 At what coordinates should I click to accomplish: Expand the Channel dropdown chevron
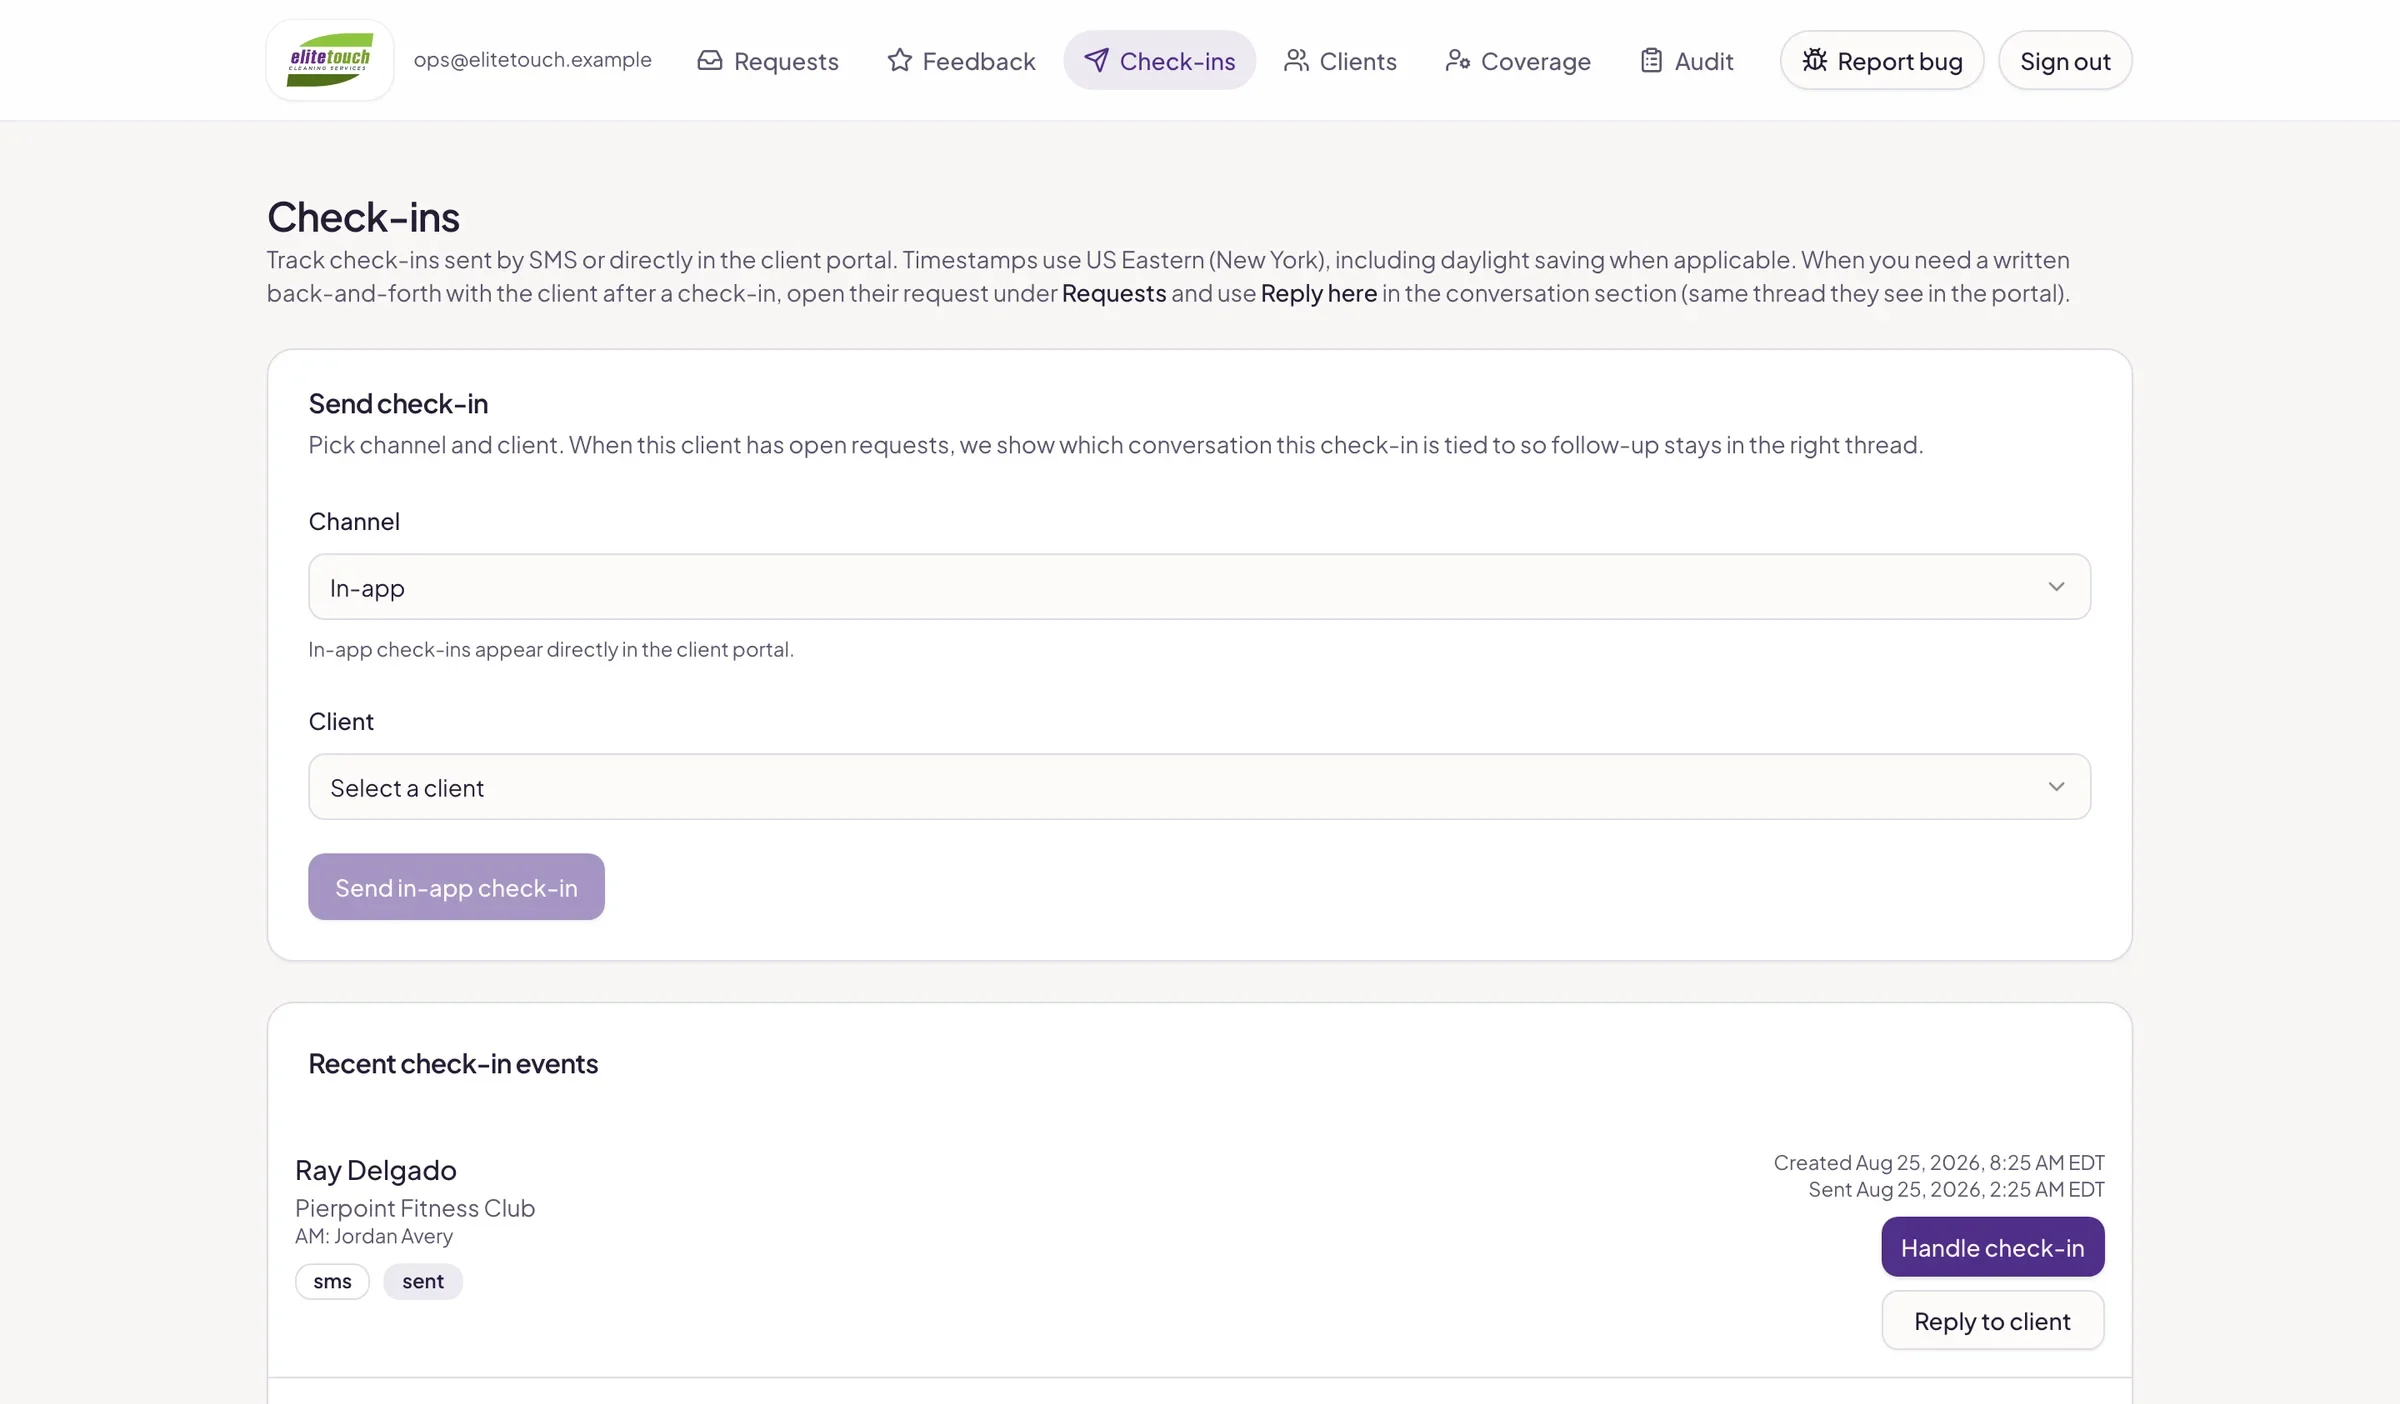(x=2056, y=587)
